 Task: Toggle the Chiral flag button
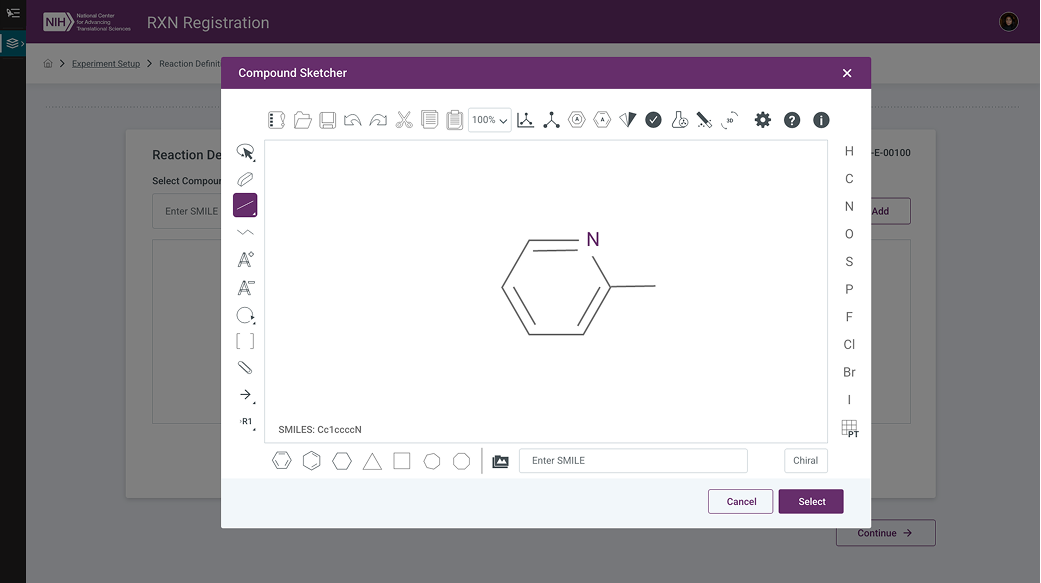(x=805, y=461)
